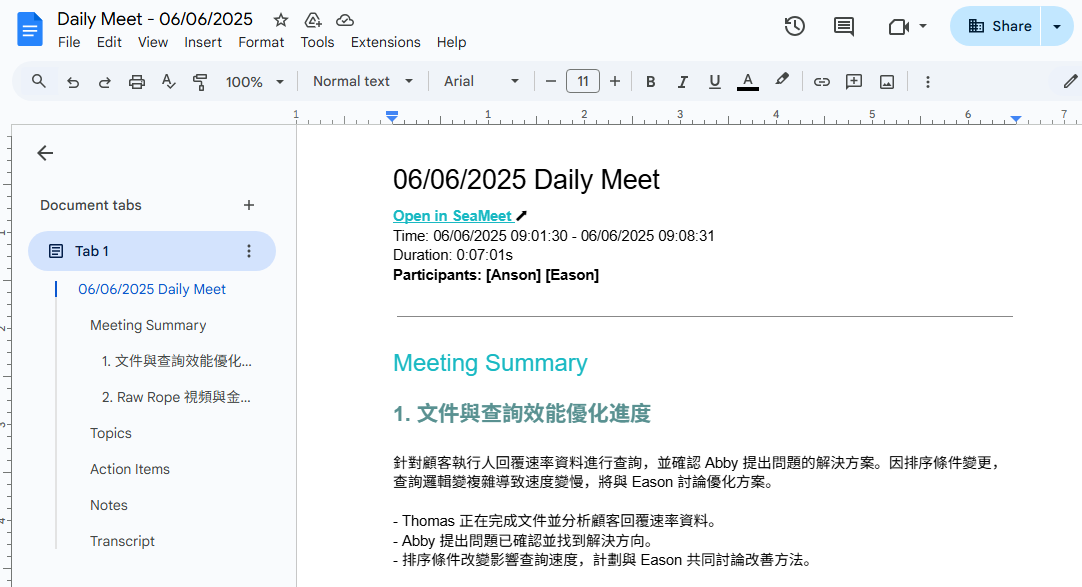Toggle underline formatting
Screen dimensions: 1082x587
(x=715, y=81)
